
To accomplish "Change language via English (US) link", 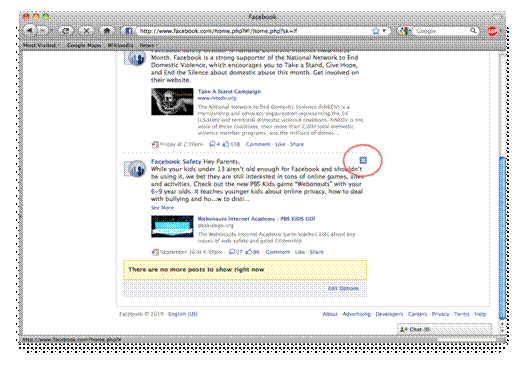I will (183, 314).
